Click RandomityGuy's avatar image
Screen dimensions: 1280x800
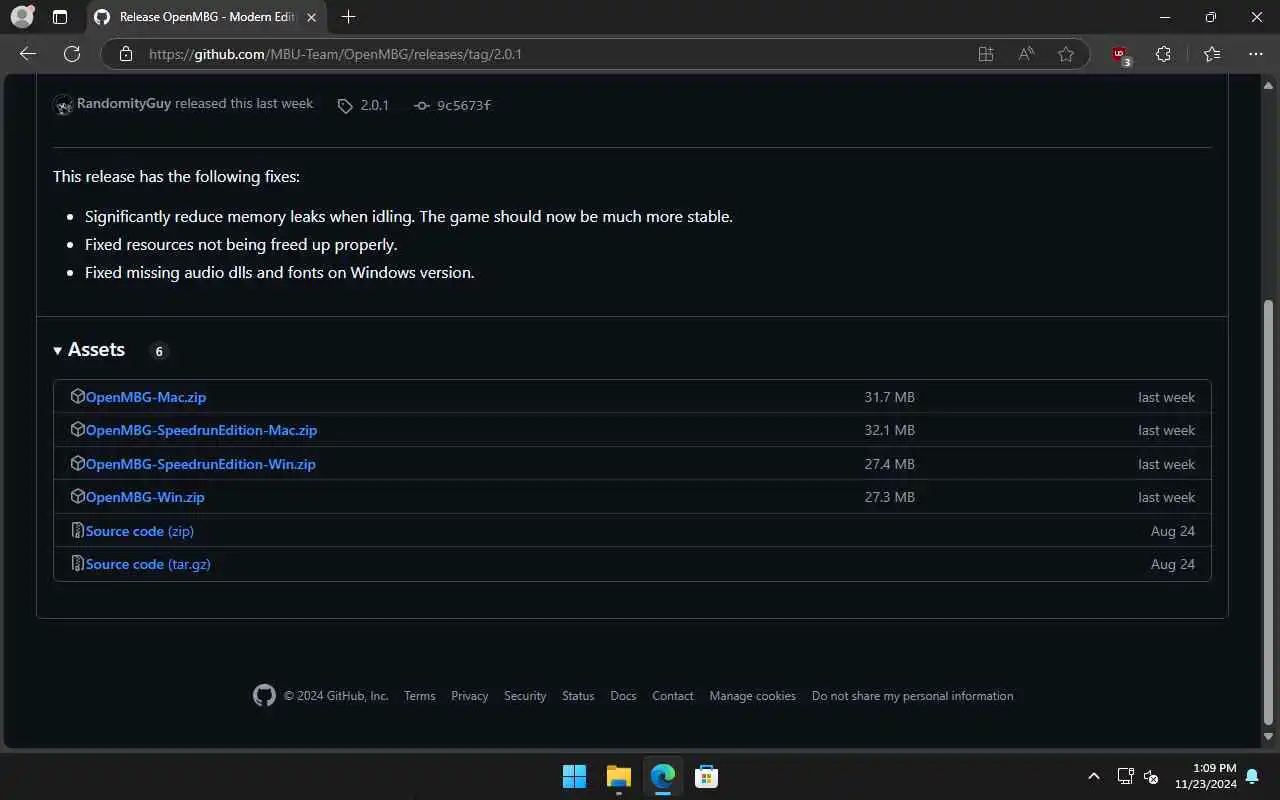[63, 105]
